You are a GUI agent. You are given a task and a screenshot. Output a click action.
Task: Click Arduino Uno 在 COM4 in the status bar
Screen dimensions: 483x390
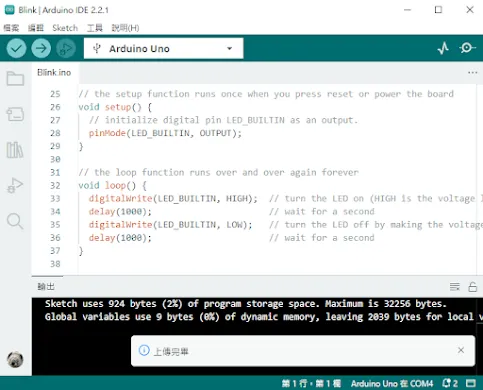[392, 383]
